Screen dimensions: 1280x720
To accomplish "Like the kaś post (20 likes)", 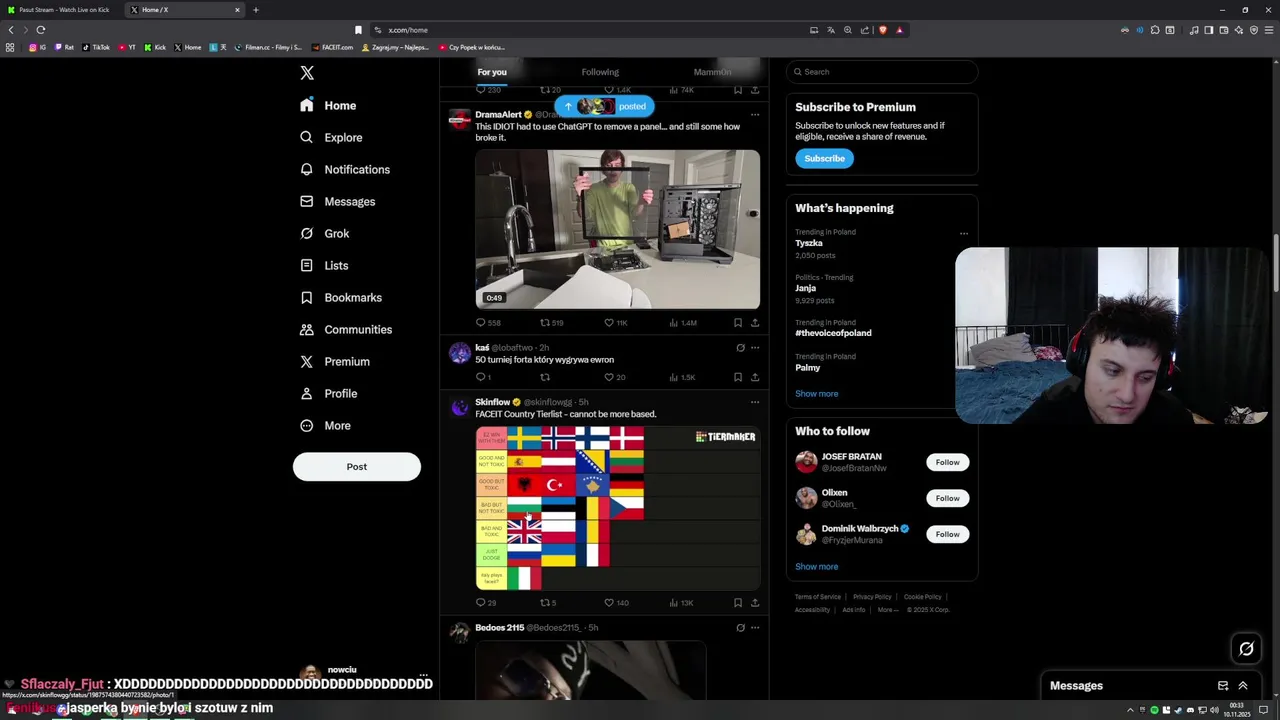I will (615, 377).
